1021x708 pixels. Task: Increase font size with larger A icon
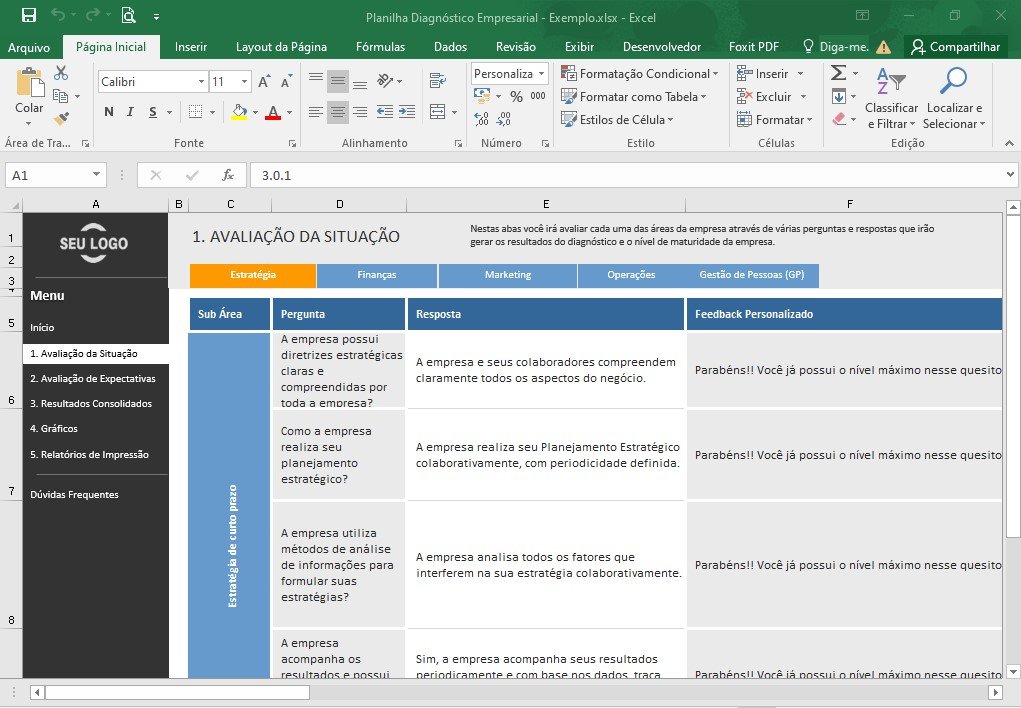tap(264, 81)
